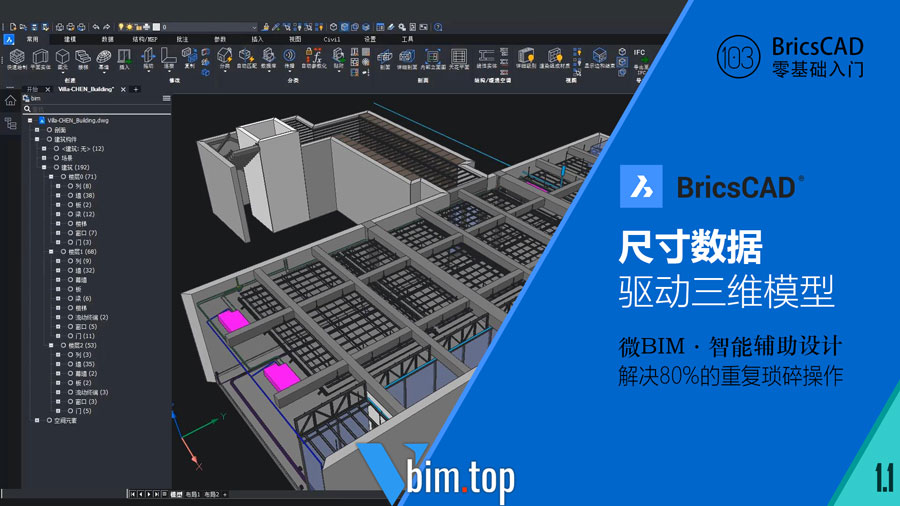
Task: Select the Stair (楼梯) tool in ribbon
Action: click(x=84, y=57)
